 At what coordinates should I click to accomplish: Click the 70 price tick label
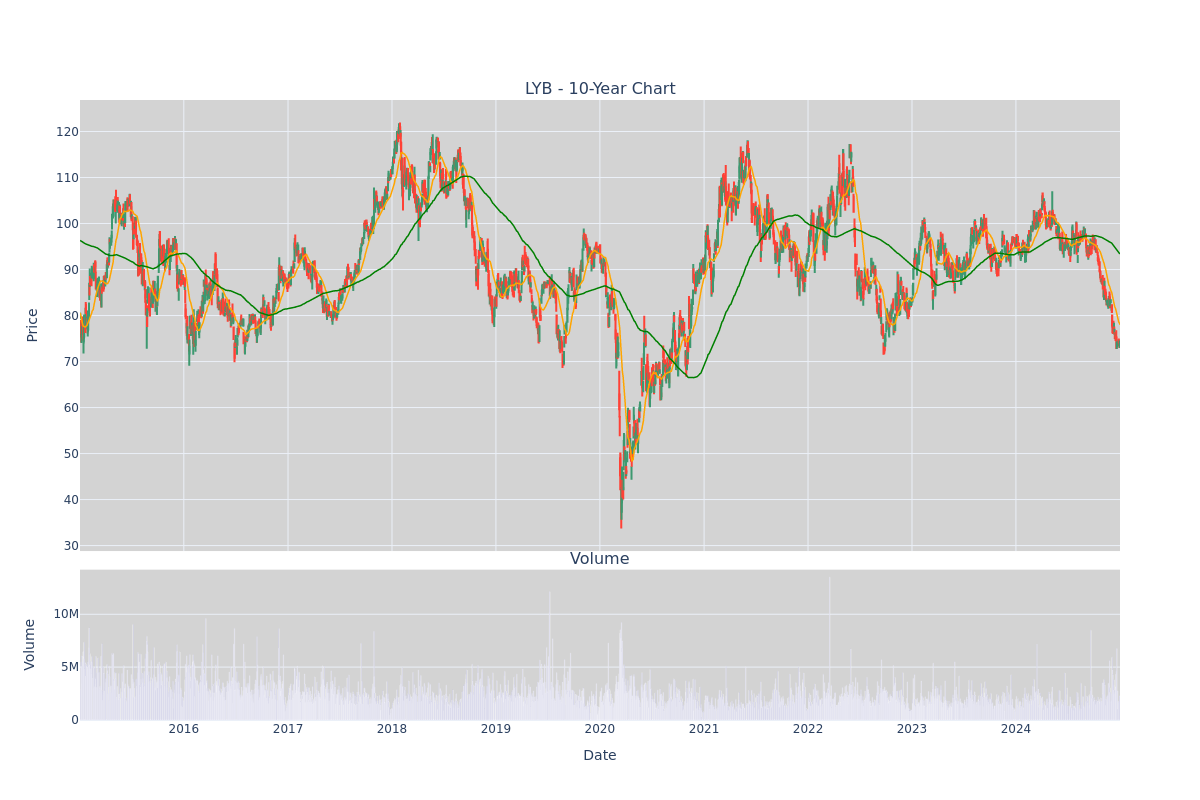(71, 362)
